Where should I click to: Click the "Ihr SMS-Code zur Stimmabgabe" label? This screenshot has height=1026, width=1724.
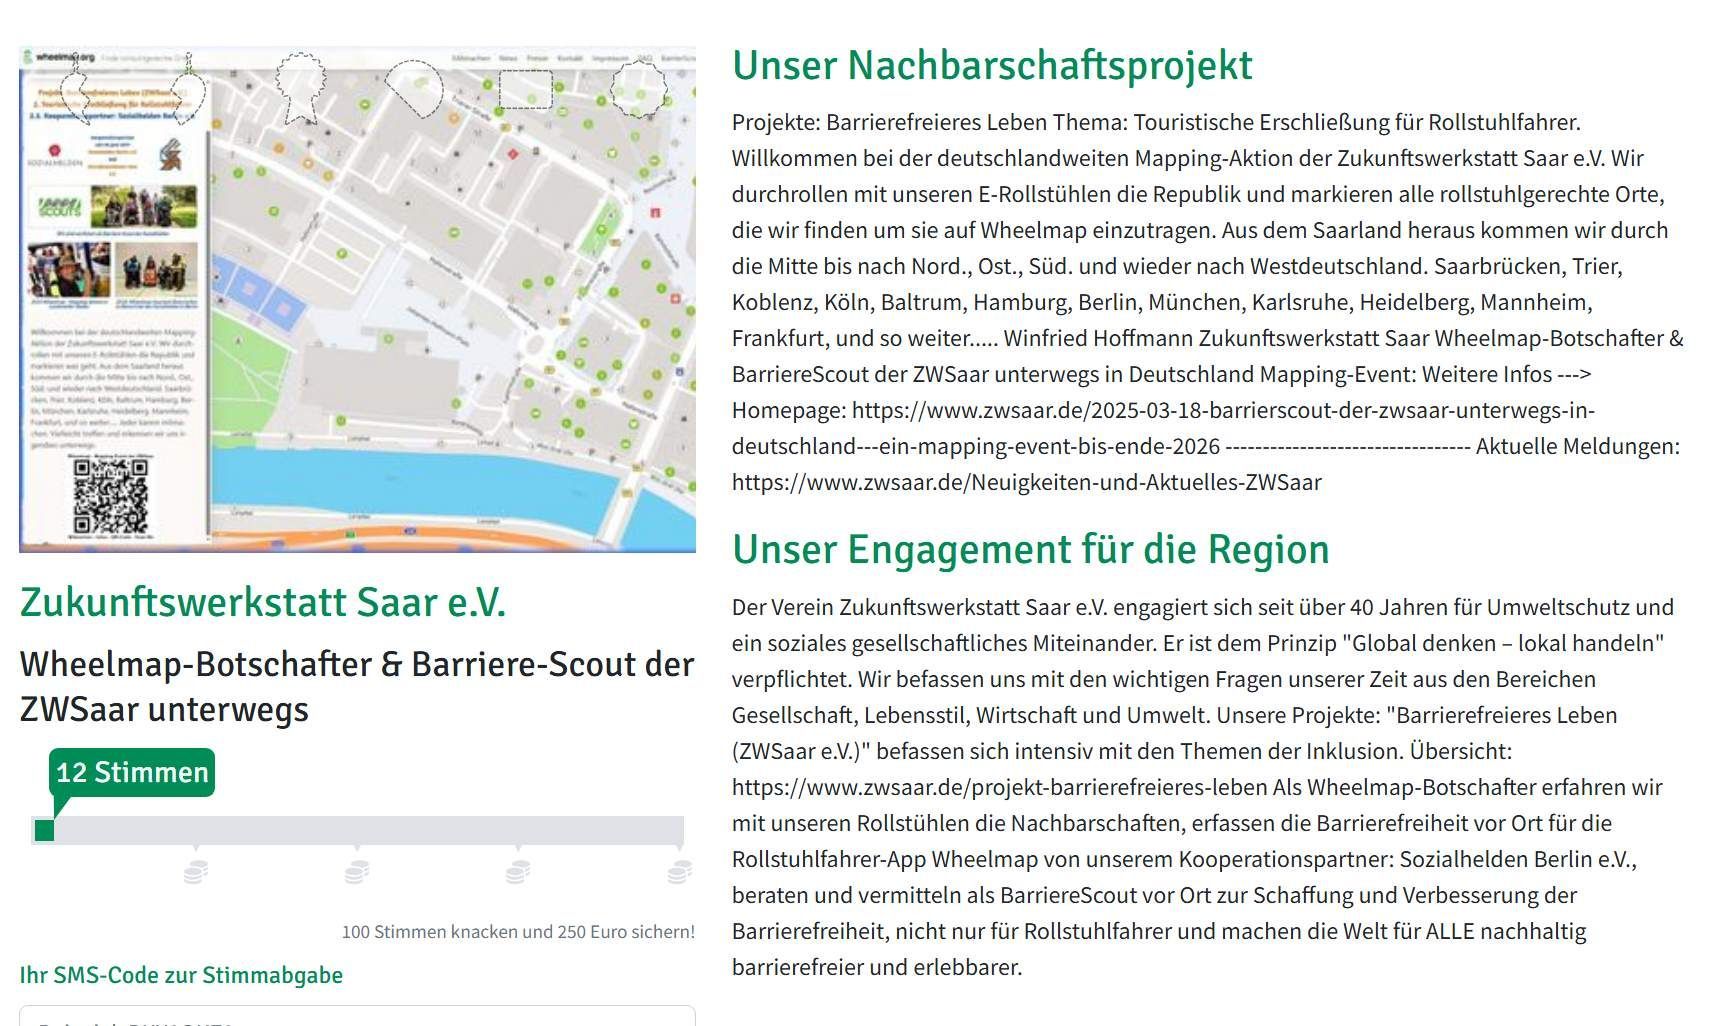(x=181, y=975)
